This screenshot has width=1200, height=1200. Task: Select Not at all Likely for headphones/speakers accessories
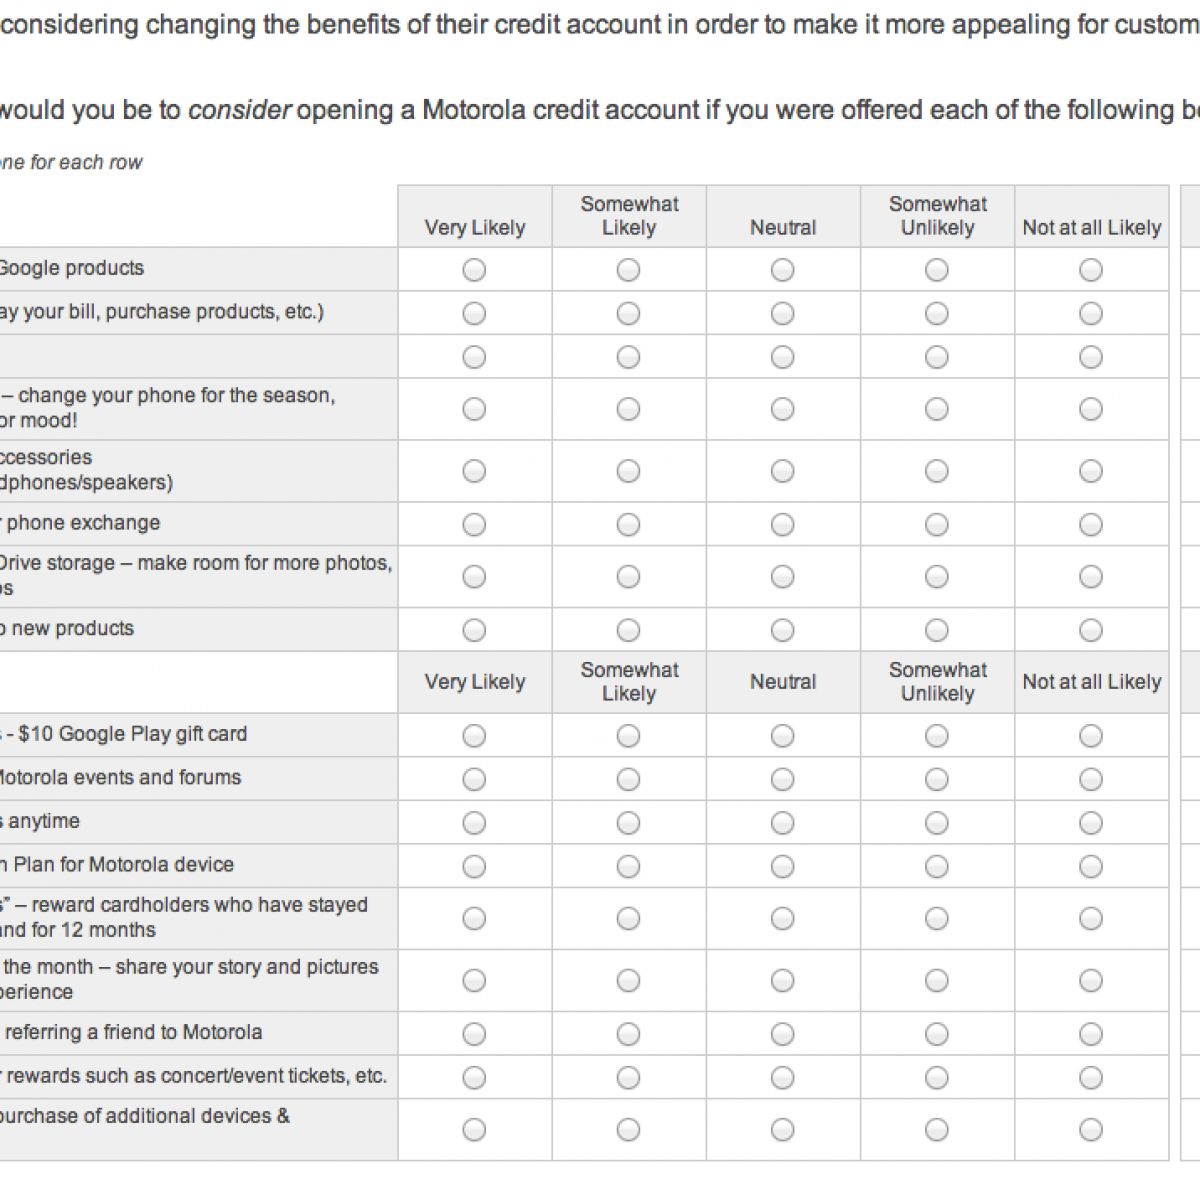pos(1091,471)
